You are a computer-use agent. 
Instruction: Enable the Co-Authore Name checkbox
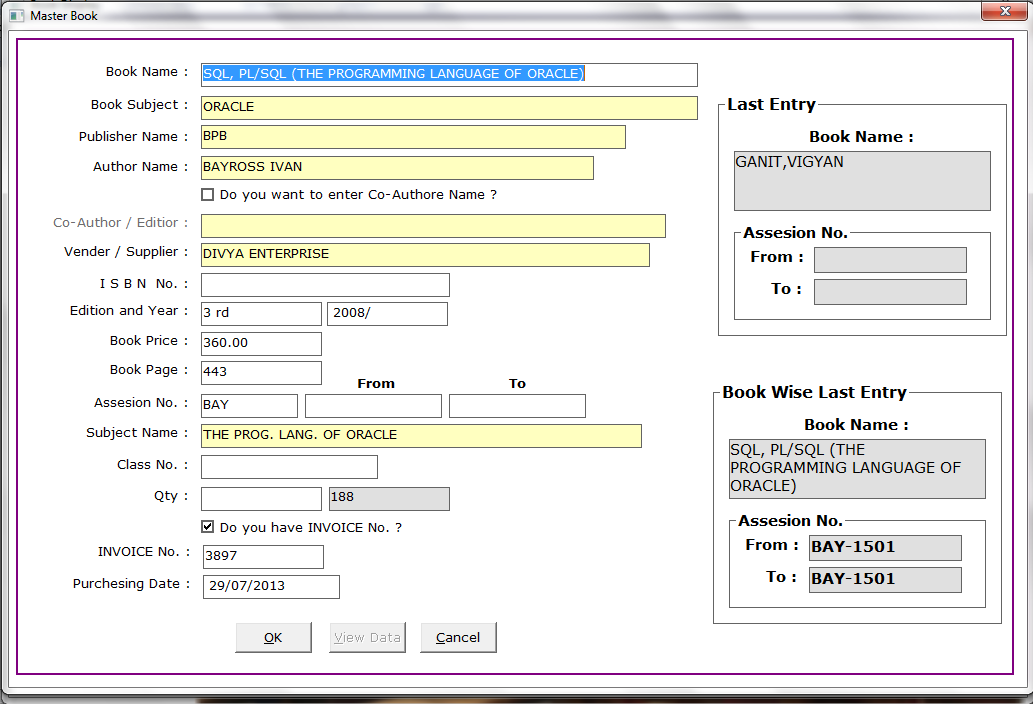click(x=208, y=195)
